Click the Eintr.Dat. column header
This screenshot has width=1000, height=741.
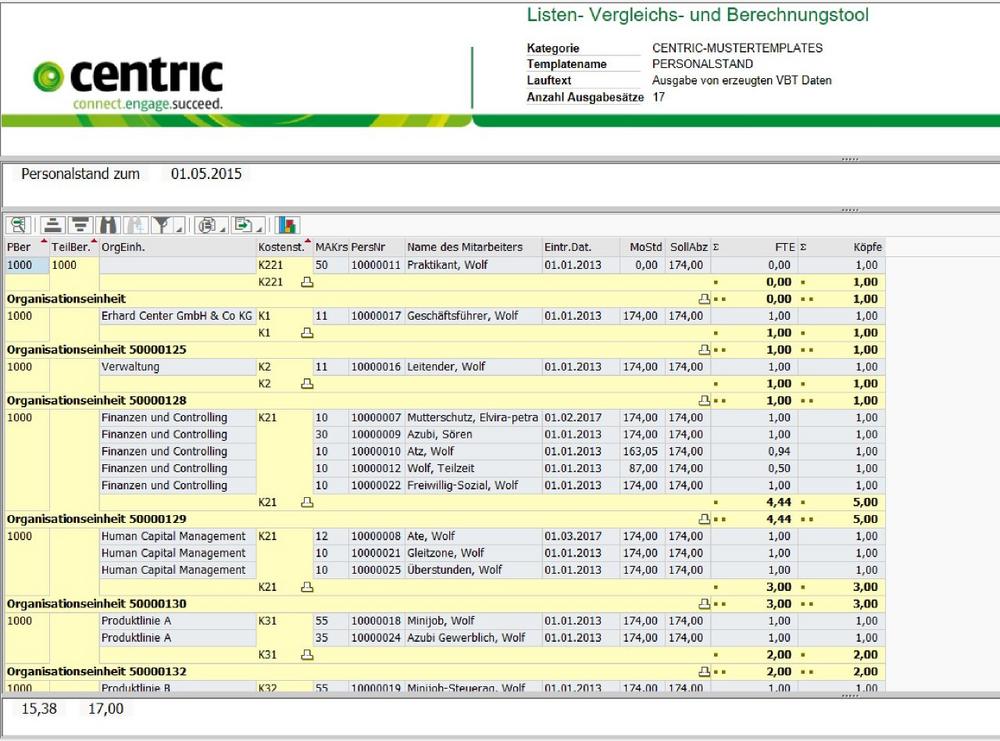568,247
